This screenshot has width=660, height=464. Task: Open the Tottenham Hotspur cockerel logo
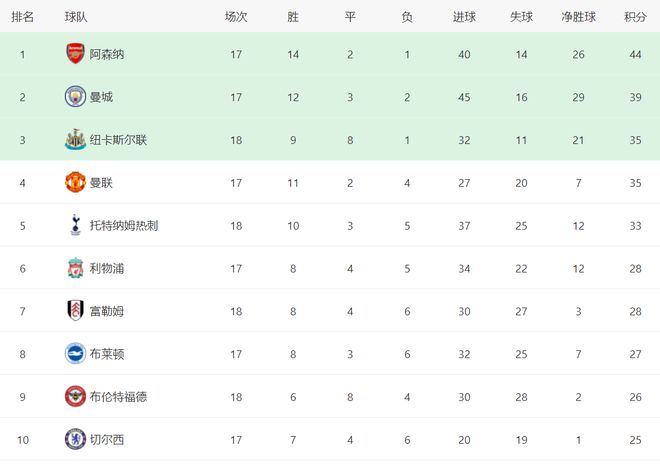[x=75, y=225]
